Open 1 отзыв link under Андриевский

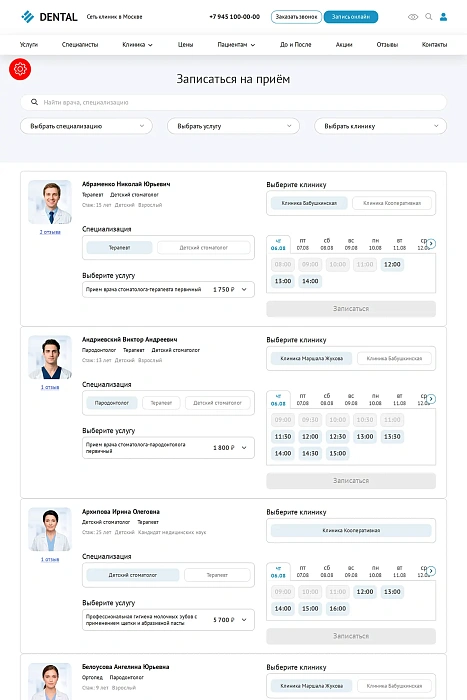tap(50, 387)
